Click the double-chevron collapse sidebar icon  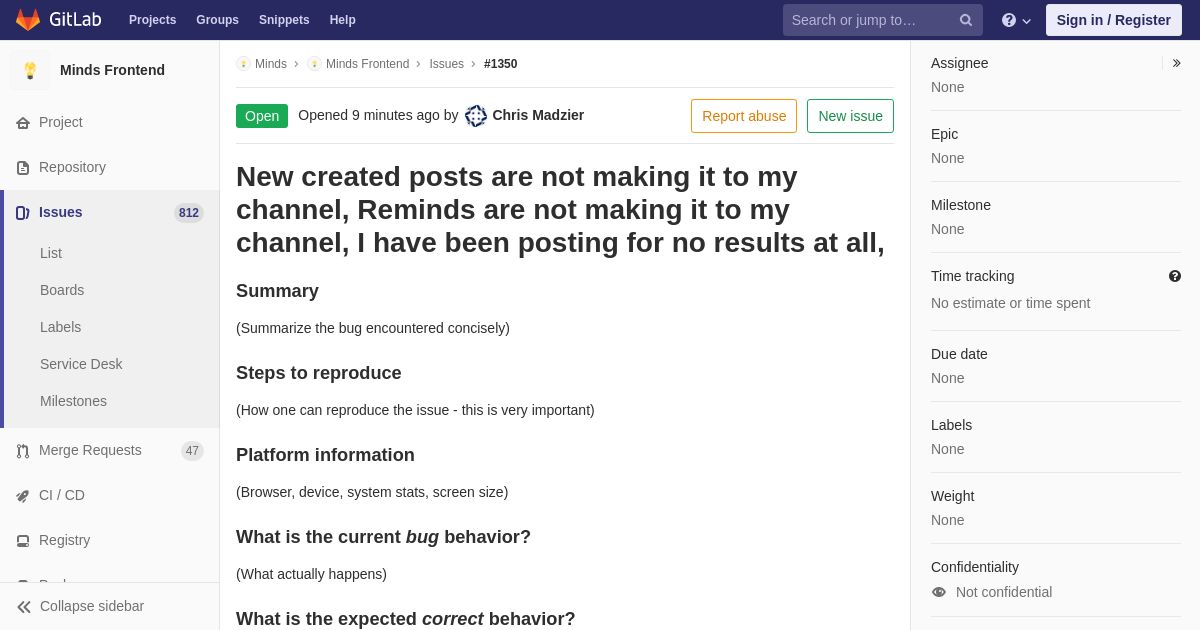tap(24, 607)
